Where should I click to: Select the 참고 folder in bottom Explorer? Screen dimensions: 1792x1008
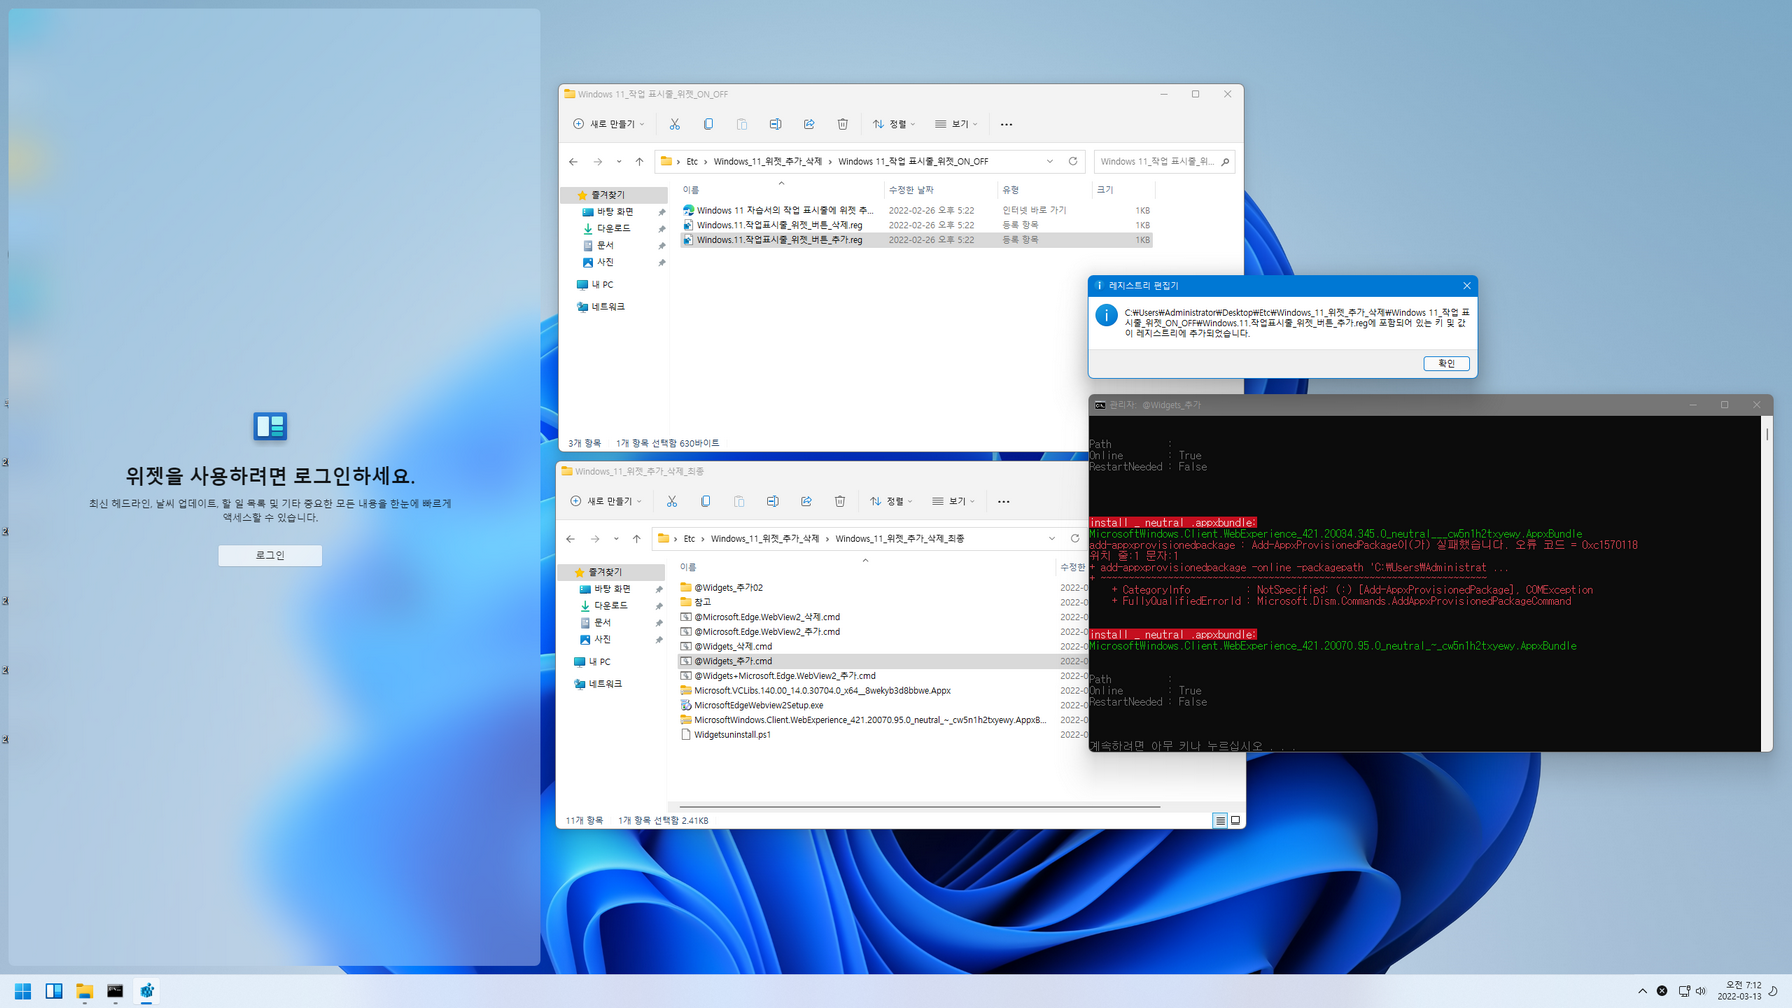[x=702, y=602]
